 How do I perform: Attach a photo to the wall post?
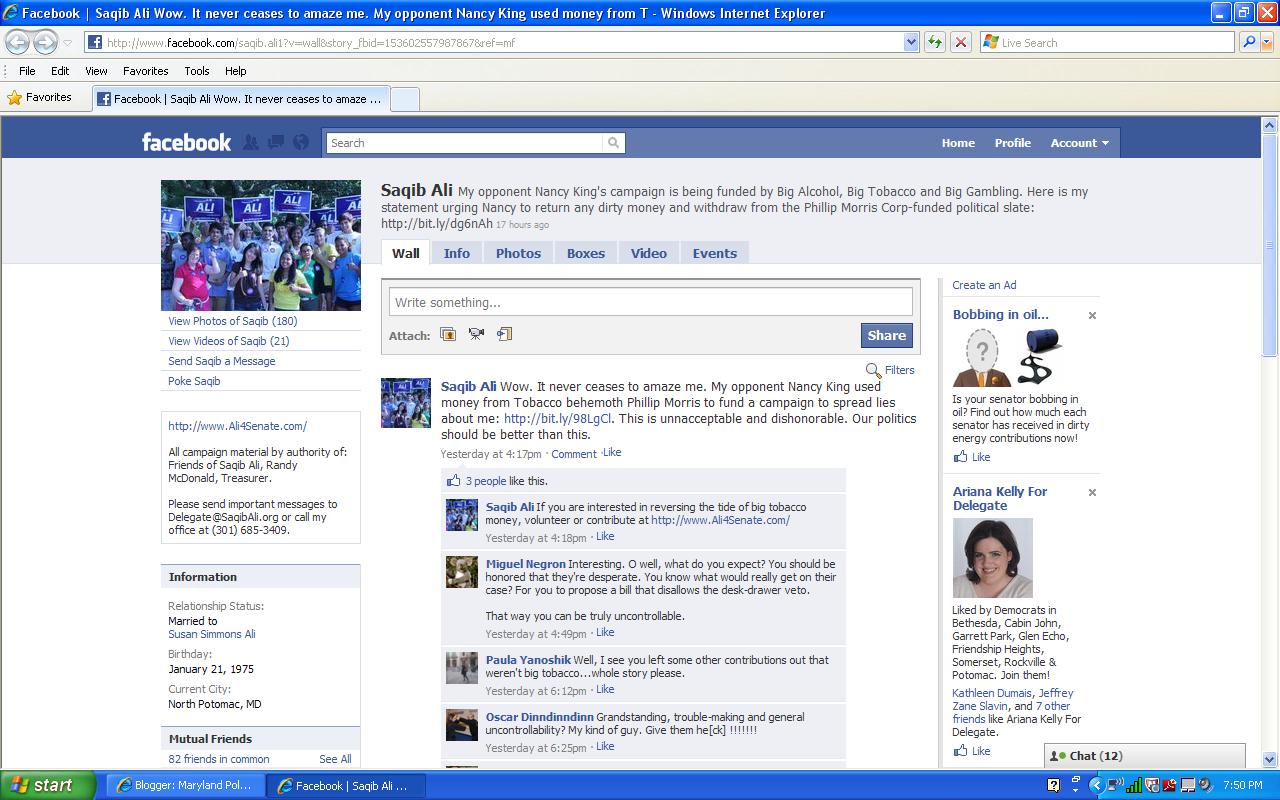click(x=448, y=334)
